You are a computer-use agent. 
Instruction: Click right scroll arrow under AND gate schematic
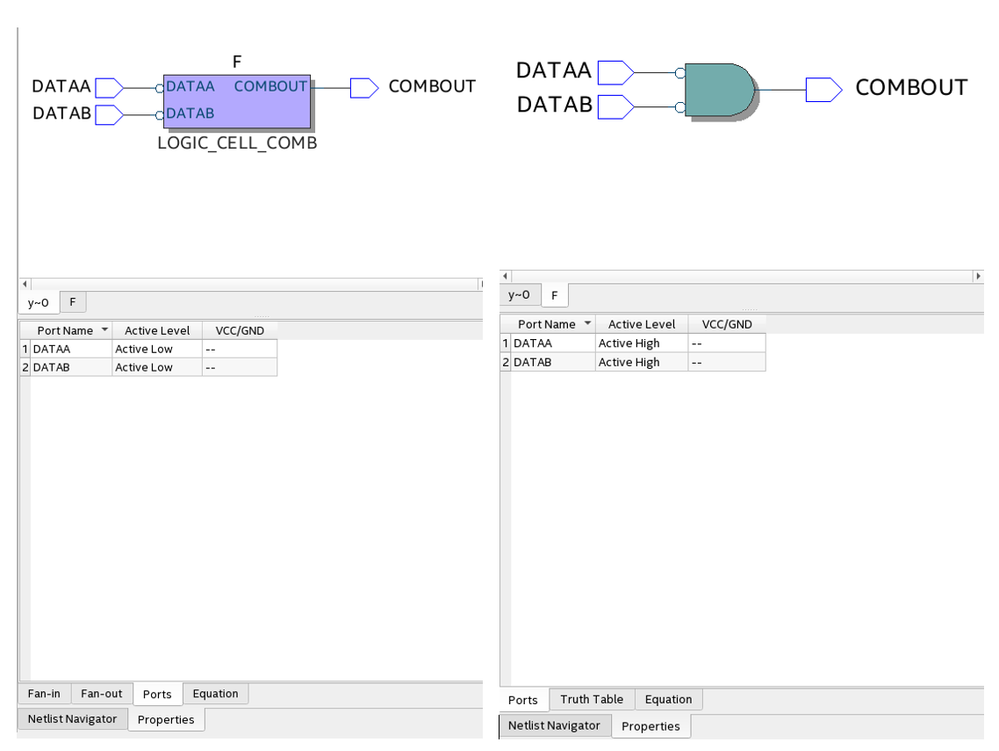(x=977, y=276)
